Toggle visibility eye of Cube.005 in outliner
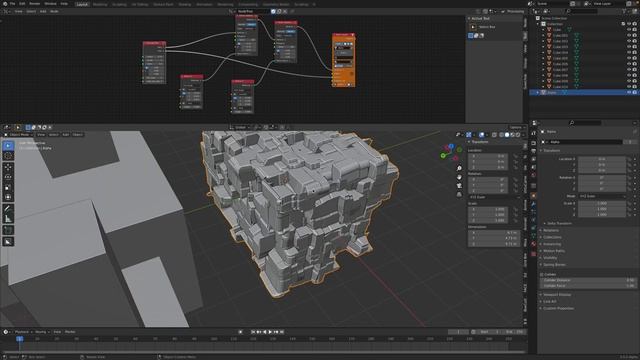This screenshot has width=640, height=360. pyautogui.click(x=629, y=58)
